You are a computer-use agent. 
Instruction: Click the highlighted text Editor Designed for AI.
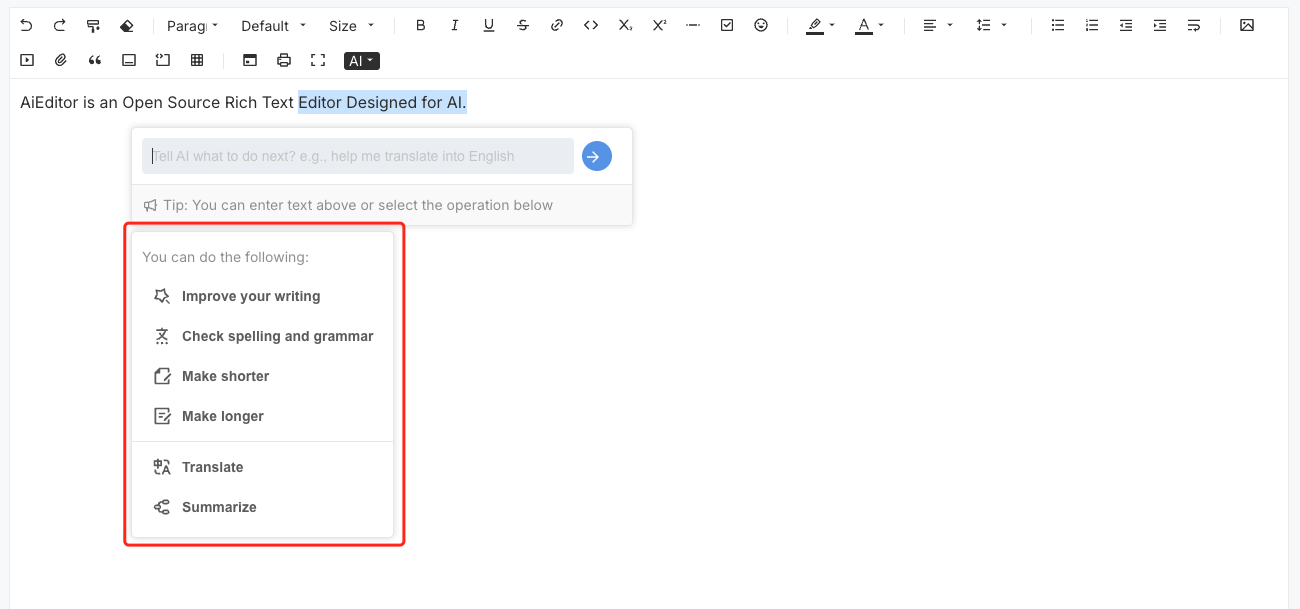[382, 102]
